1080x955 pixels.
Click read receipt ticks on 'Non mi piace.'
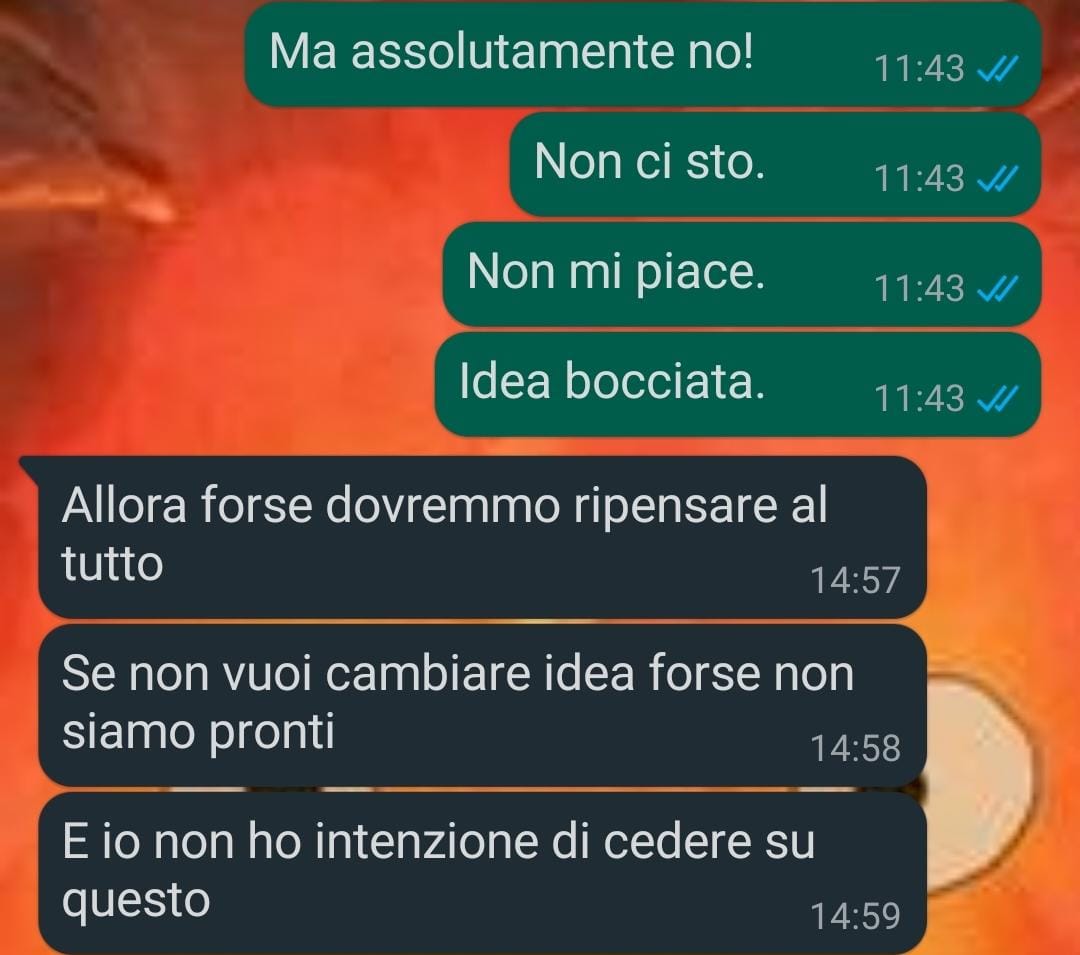point(997,288)
